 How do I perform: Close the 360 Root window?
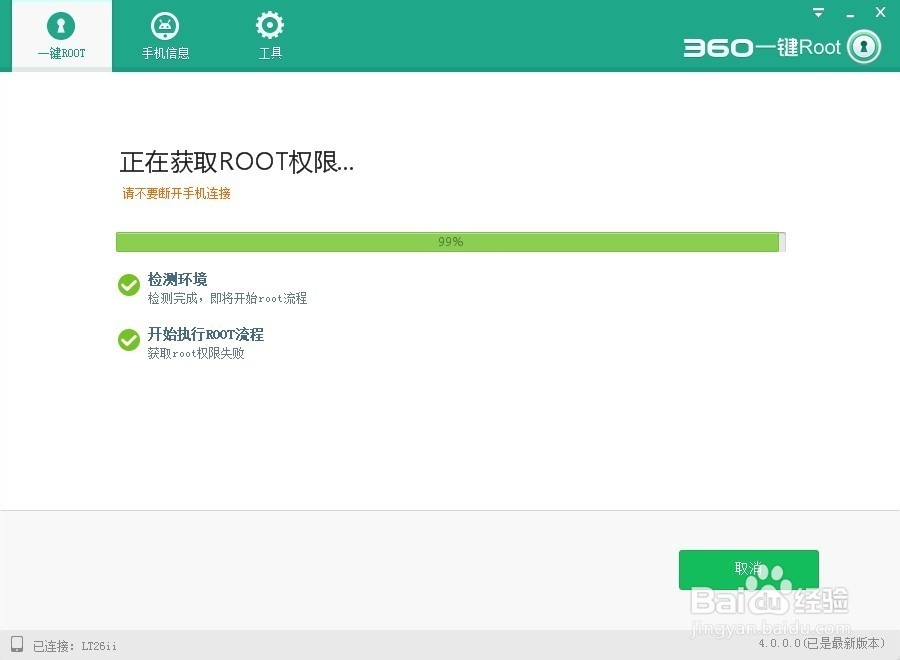tap(880, 12)
